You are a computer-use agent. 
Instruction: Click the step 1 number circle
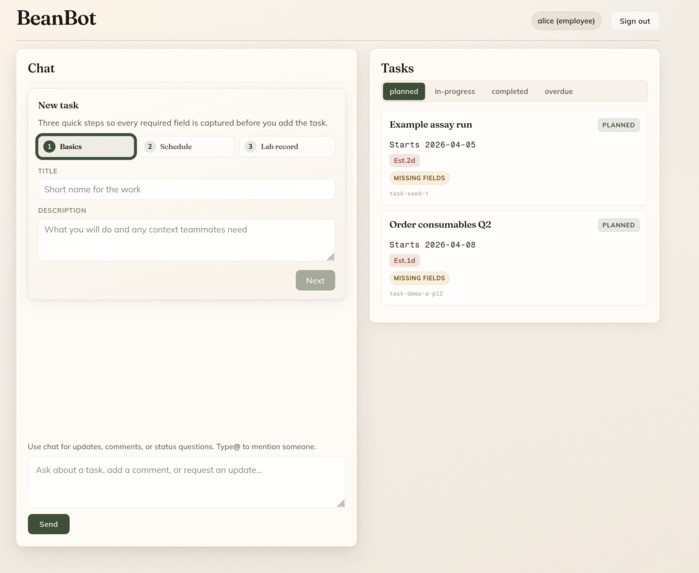(x=49, y=146)
